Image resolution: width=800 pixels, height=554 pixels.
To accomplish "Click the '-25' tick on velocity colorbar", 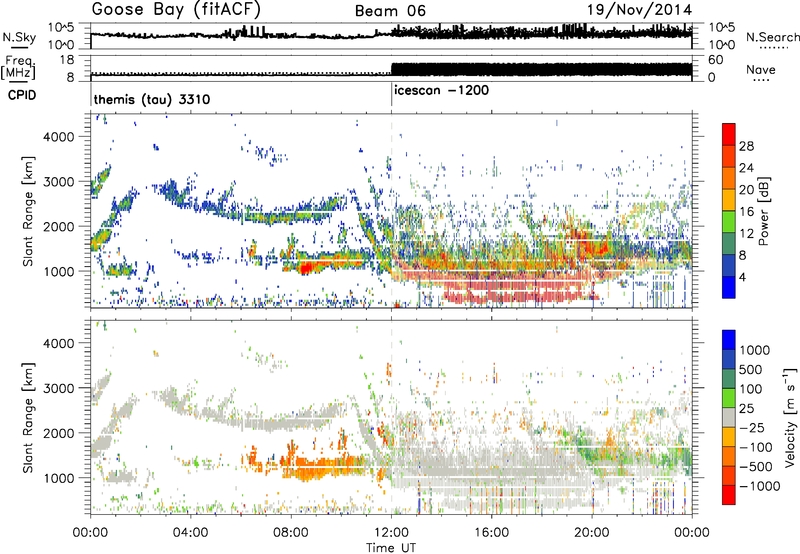I will click(x=753, y=427).
